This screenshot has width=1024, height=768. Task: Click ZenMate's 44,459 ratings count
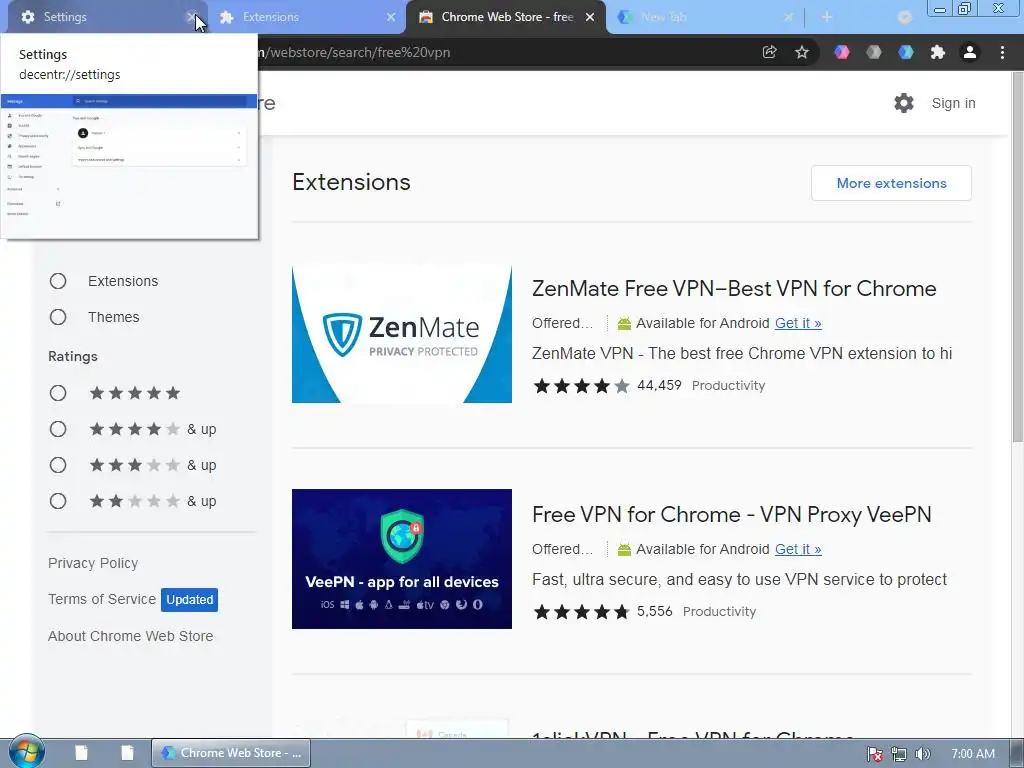point(659,385)
